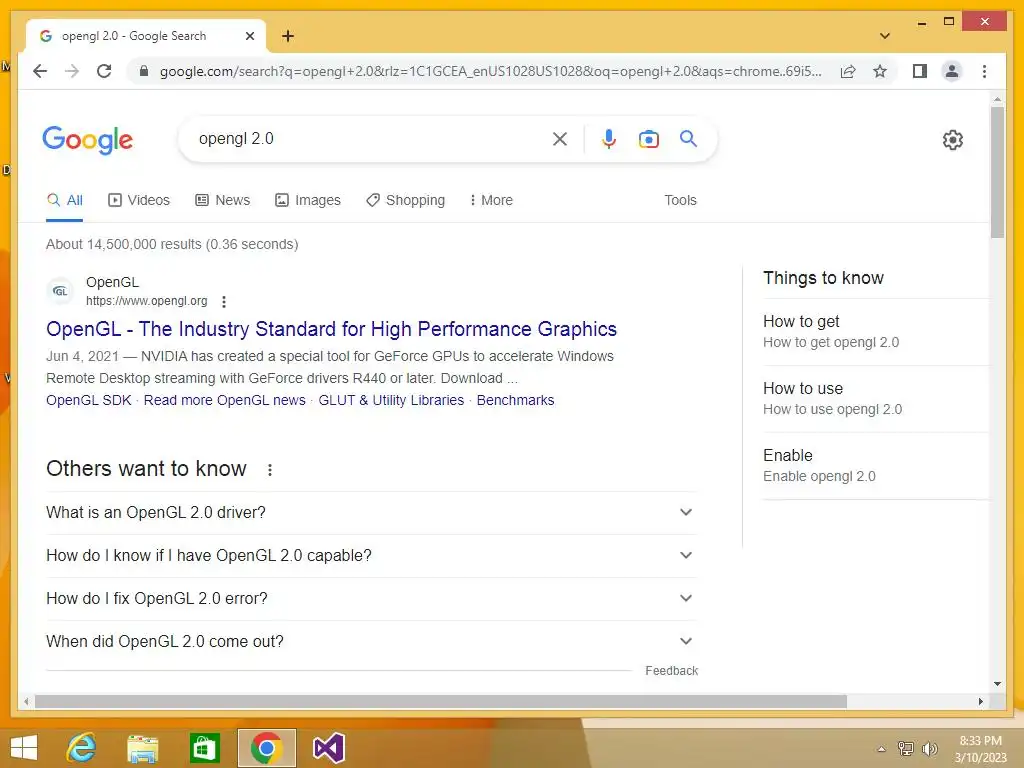
Task: Click Chrome icon in taskbar
Action: coord(266,748)
